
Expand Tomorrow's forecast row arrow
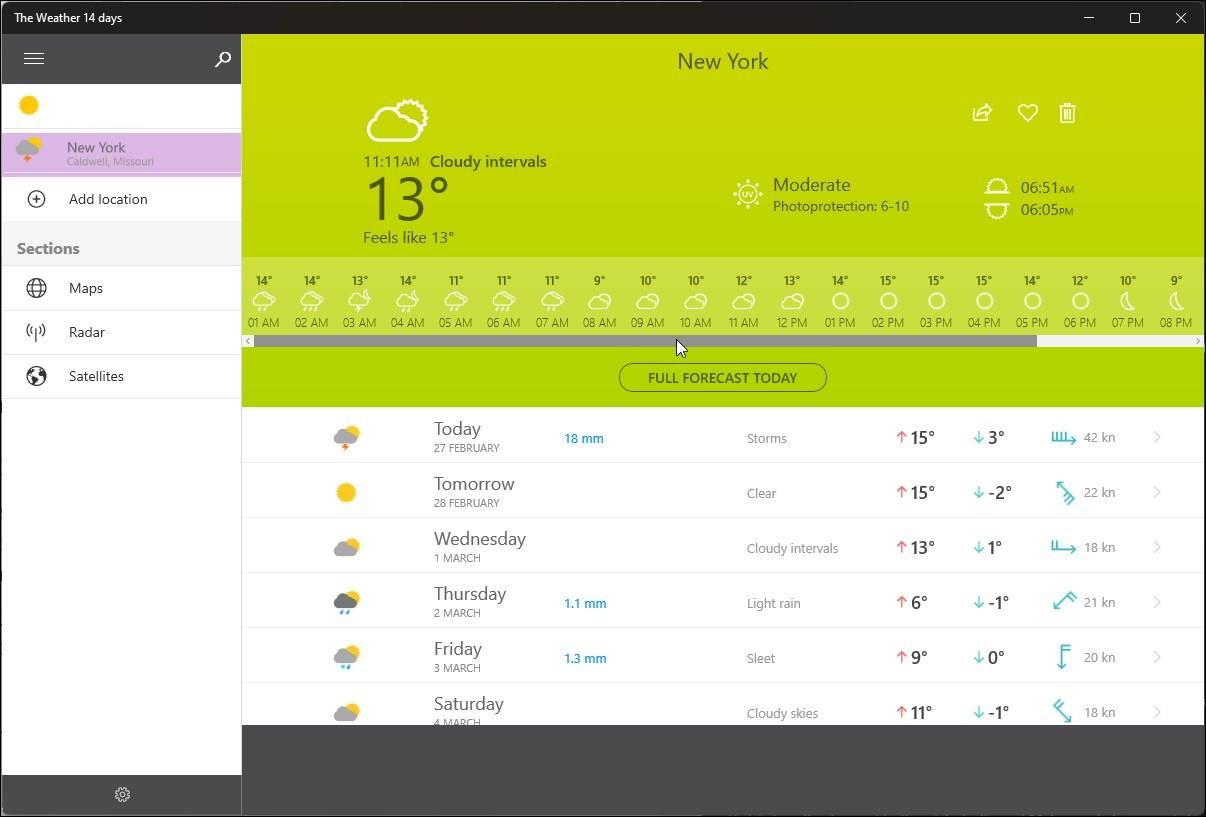pos(1157,492)
